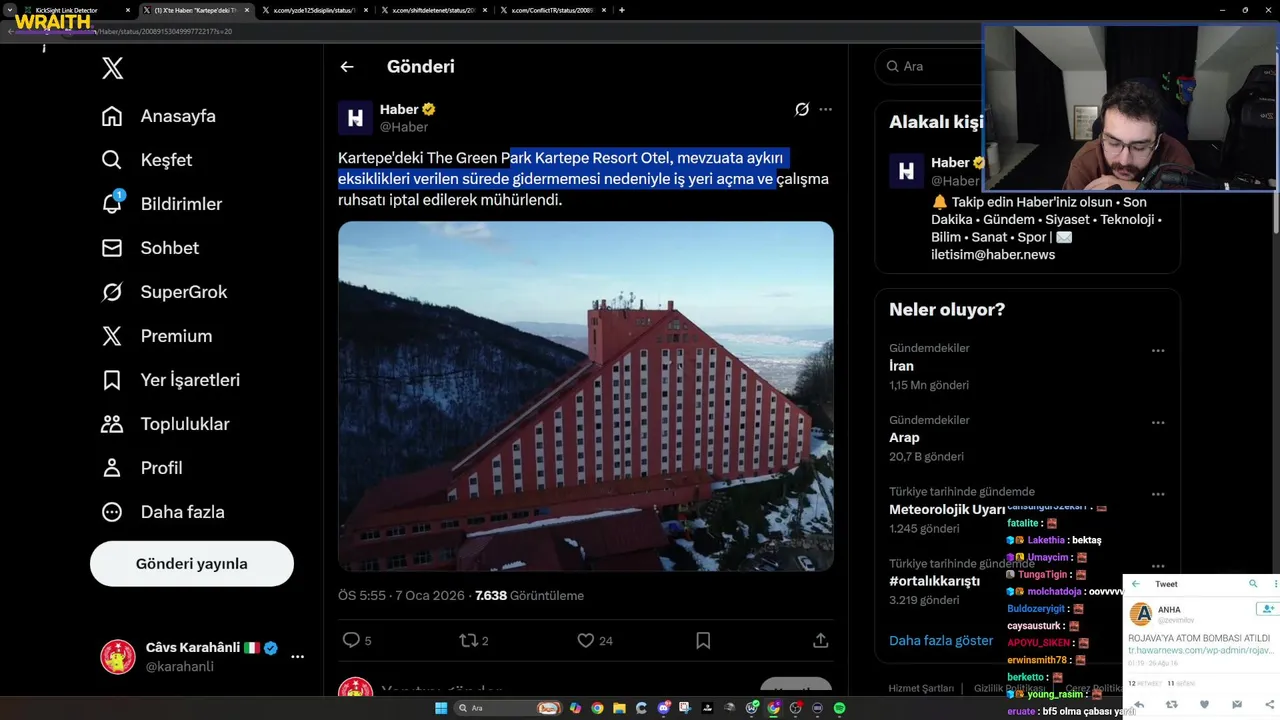Repost the Haber post
This screenshot has width=1280, height=720.
click(x=474, y=640)
